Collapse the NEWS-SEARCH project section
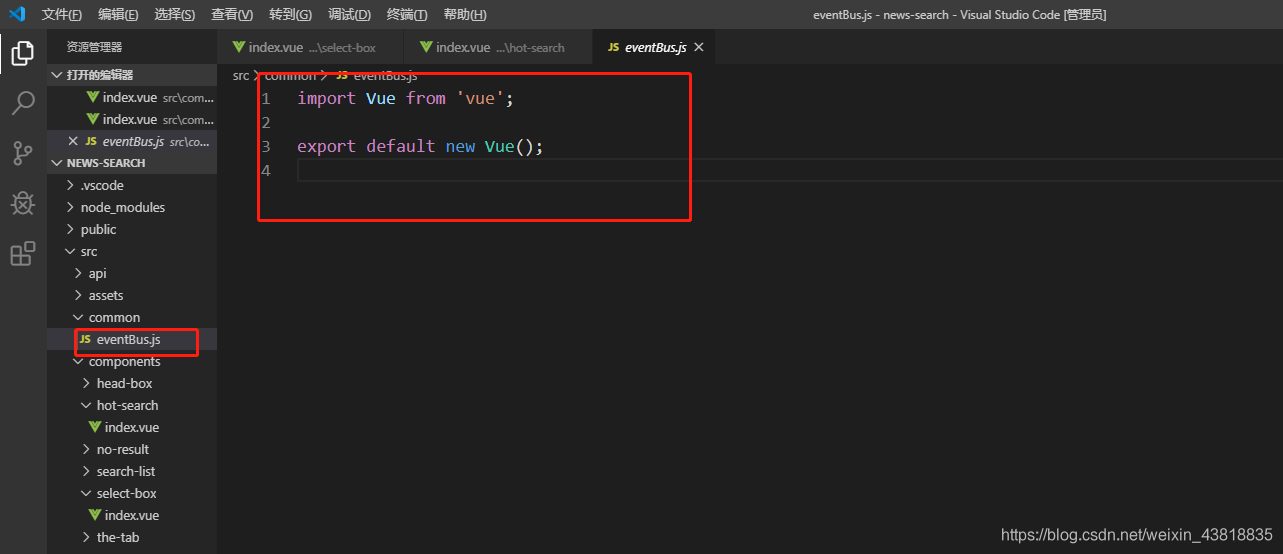The width and height of the screenshot is (1283, 554). point(132,163)
